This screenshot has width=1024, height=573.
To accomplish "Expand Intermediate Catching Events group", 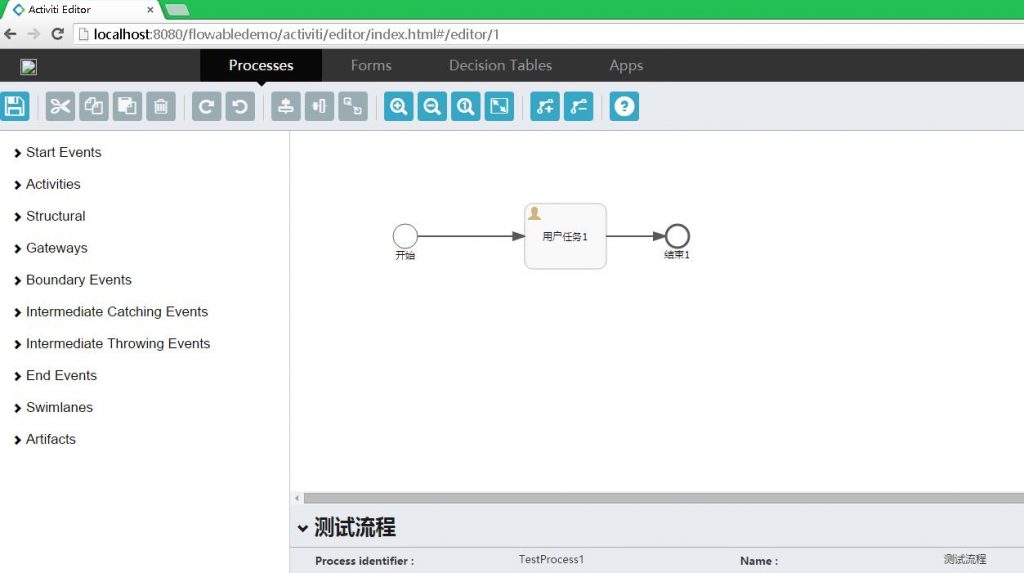I will pos(111,312).
